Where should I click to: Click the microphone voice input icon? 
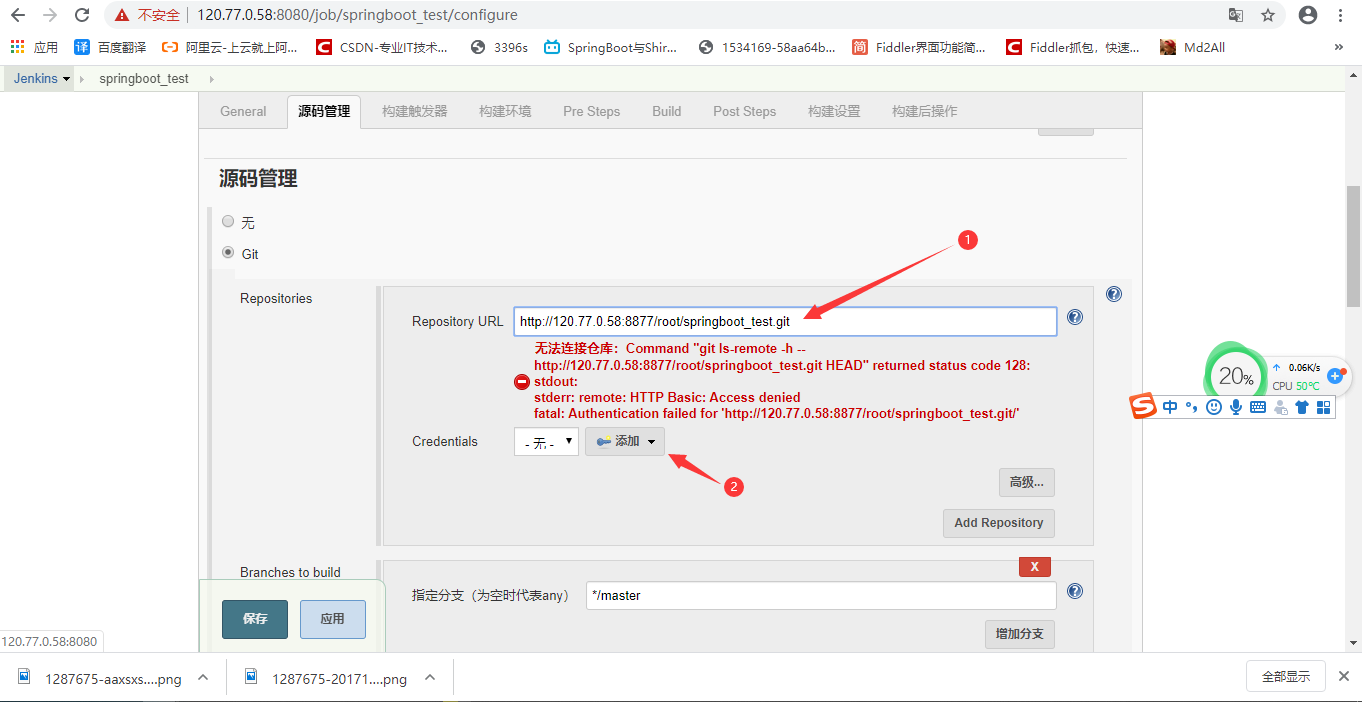click(x=1236, y=407)
